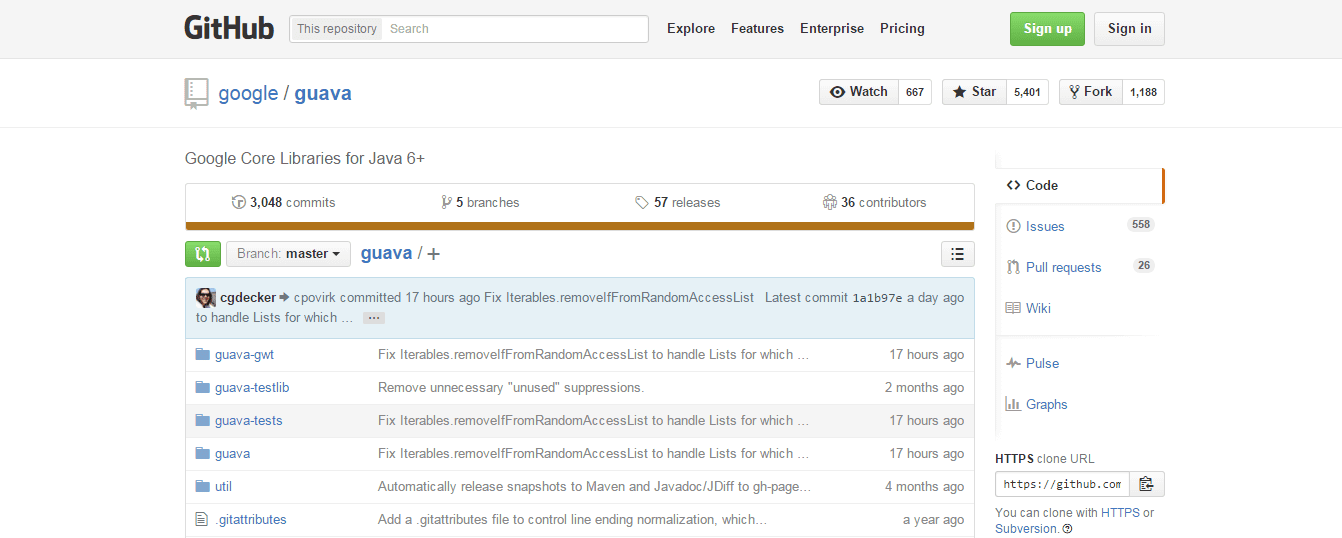Click cgdecker's avatar thumbnail
The width and height of the screenshot is (1342, 538).
(x=206, y=297)
